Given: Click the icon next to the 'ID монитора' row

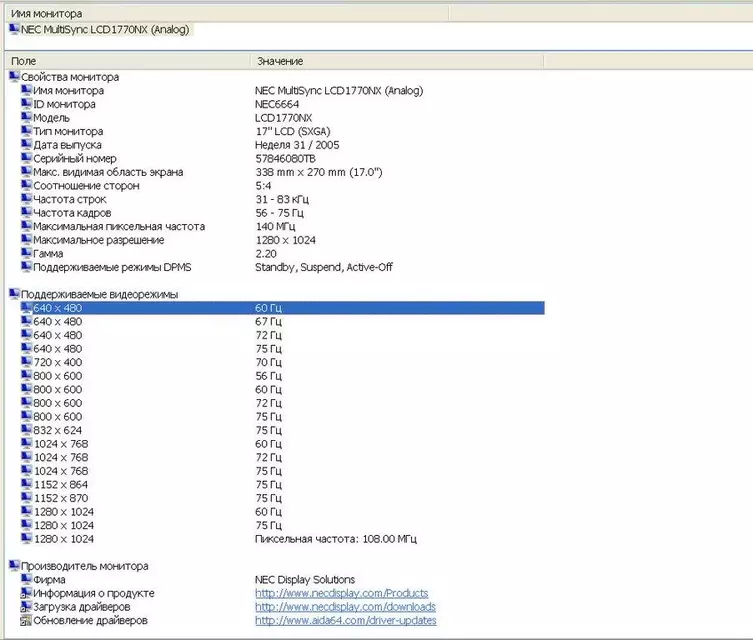Looking at the screenshot, I should pyautogui.click(x=26, y=104).
